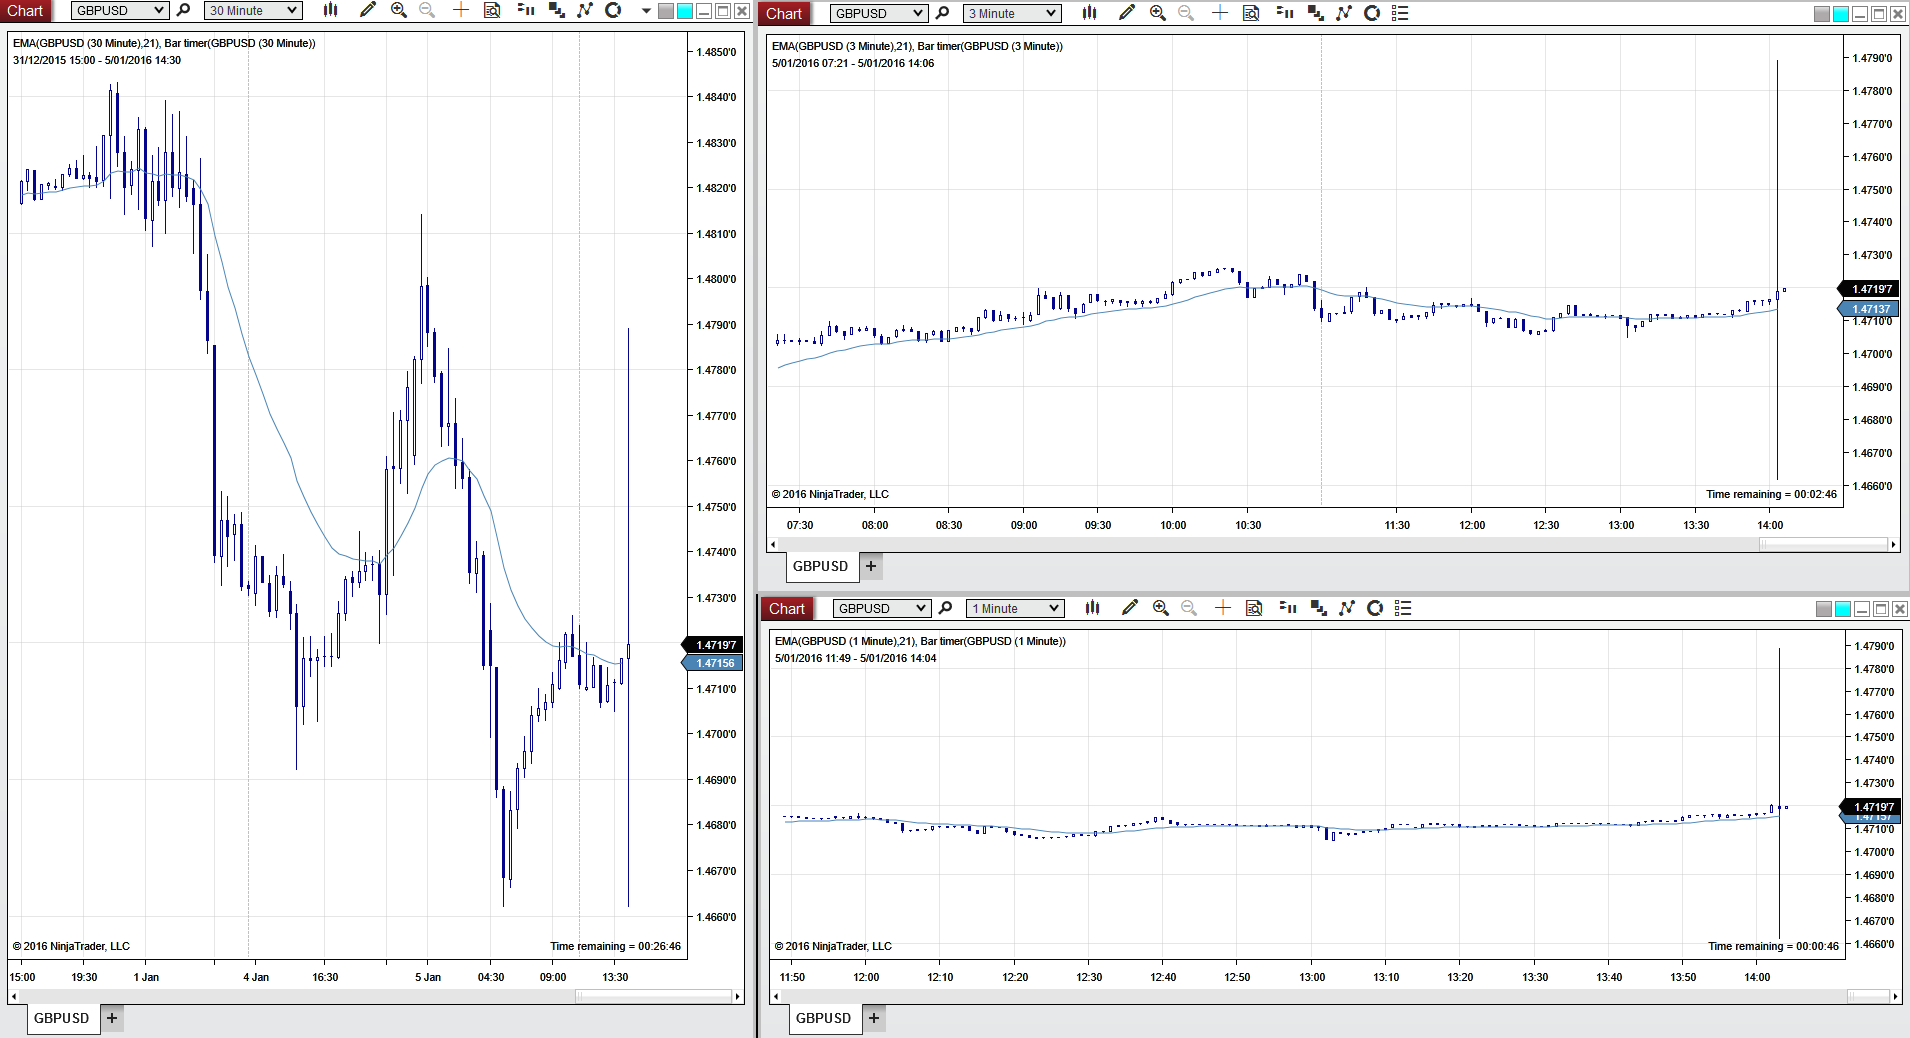
Task: Toggle crosshair in 30 Minute chart
Action: pos(461,10)
